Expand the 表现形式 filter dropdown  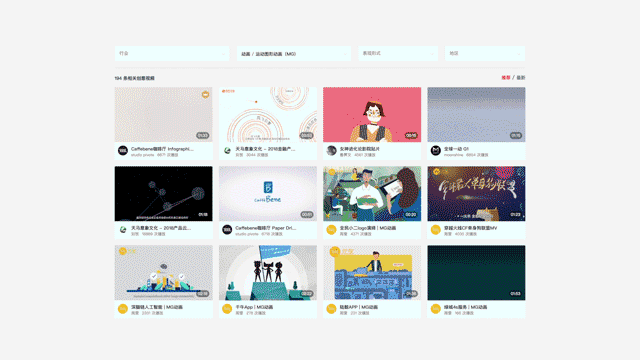tap(398, 53)
